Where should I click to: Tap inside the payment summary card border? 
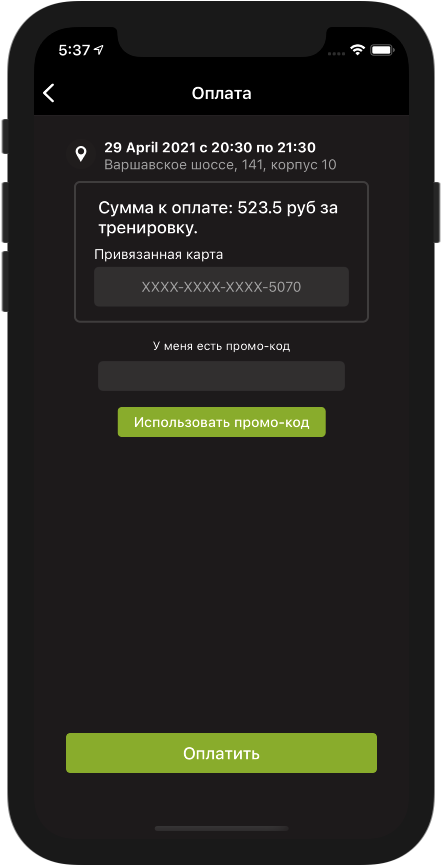point(221,252)
